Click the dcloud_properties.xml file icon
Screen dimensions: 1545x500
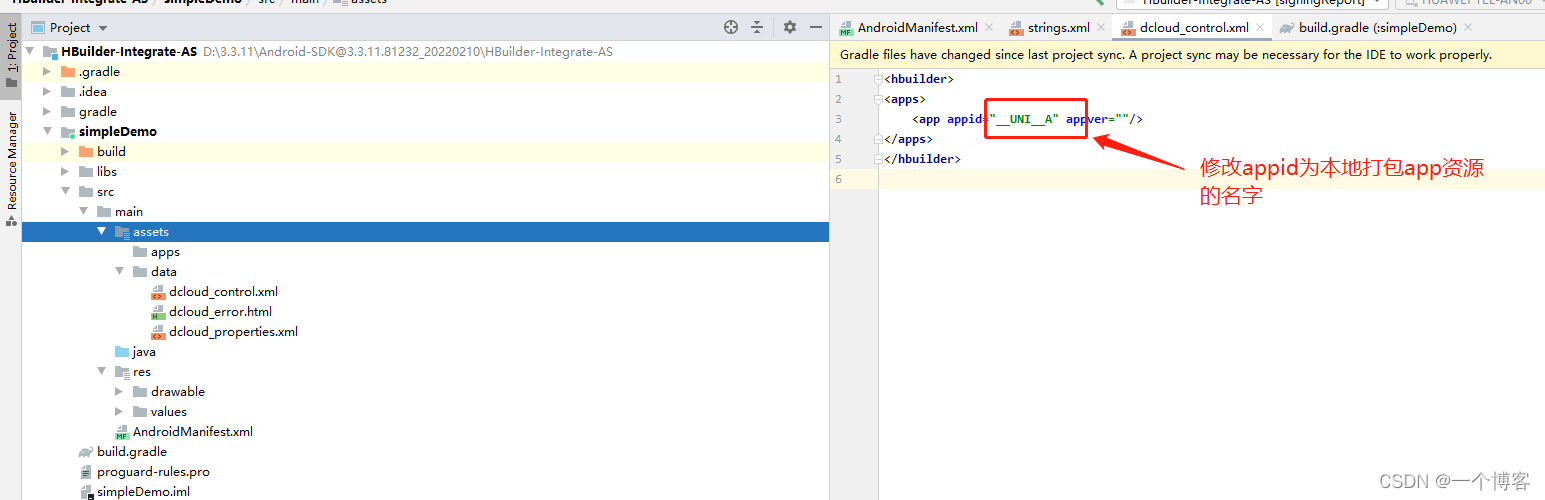[x=158, y=332]
